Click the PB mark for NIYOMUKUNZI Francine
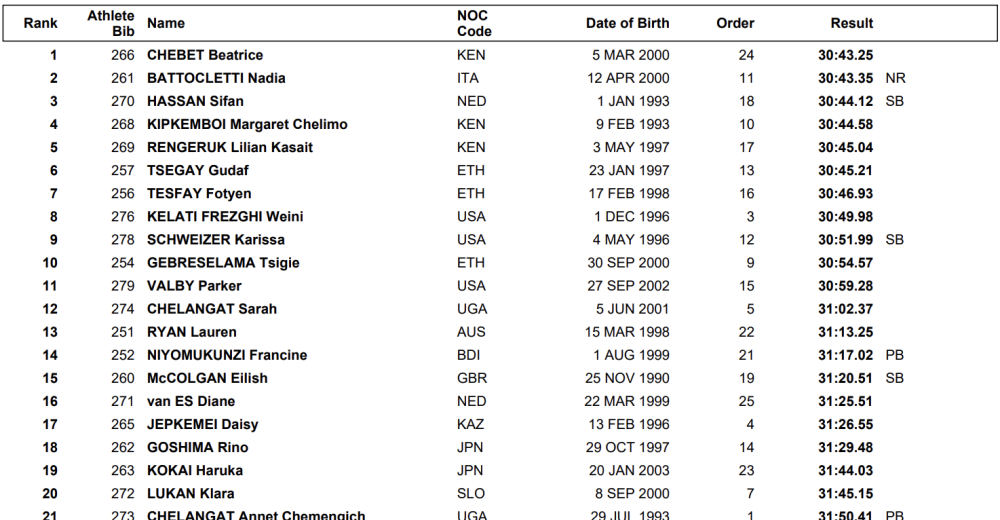This screenshot has width=1000, height=520. pyautogui.click(x=895, y=355)
